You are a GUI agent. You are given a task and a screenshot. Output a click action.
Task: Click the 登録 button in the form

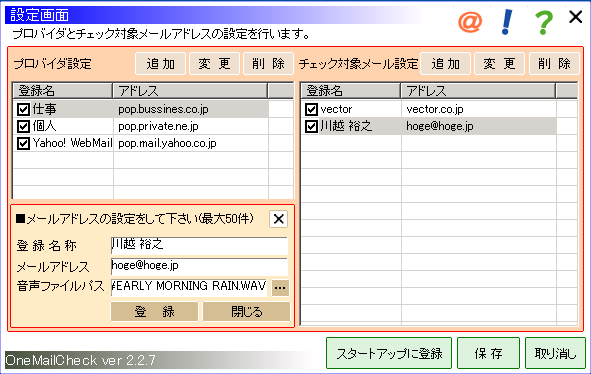tap(155, 311)
